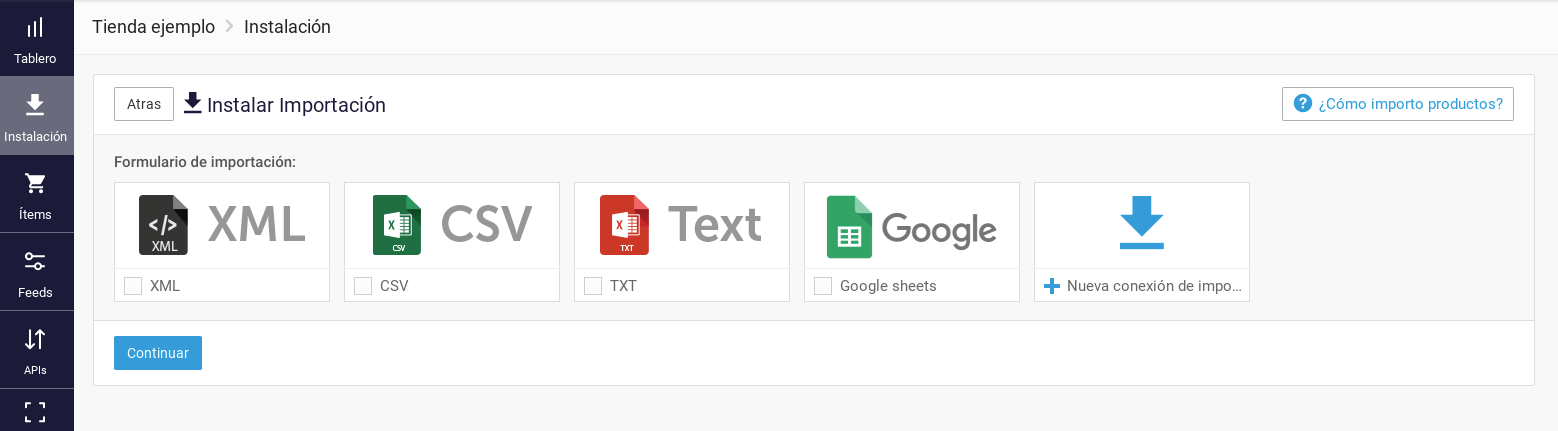Select the large blue download arrow thumbnail
The height and width of the screenshot is (431, 1558).
(x=1142, y=226)
